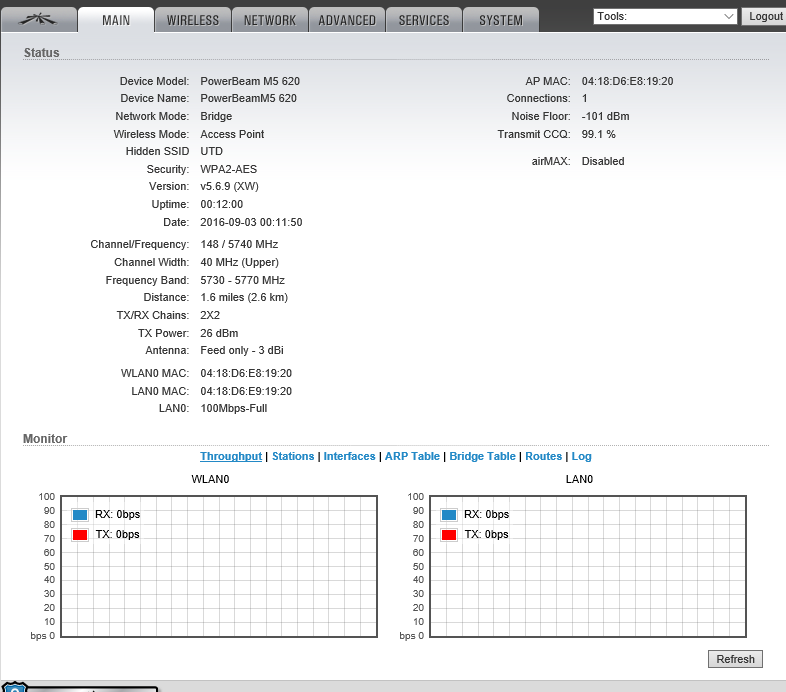Click Channel Width value 40 MHz (Upper)
Viewport: 786px width, 692px height.
tap(240, 263)
